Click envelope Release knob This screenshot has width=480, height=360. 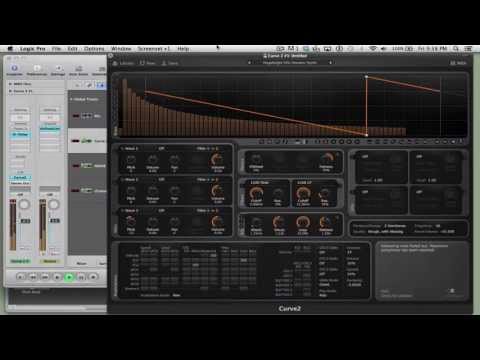[325, 222]
